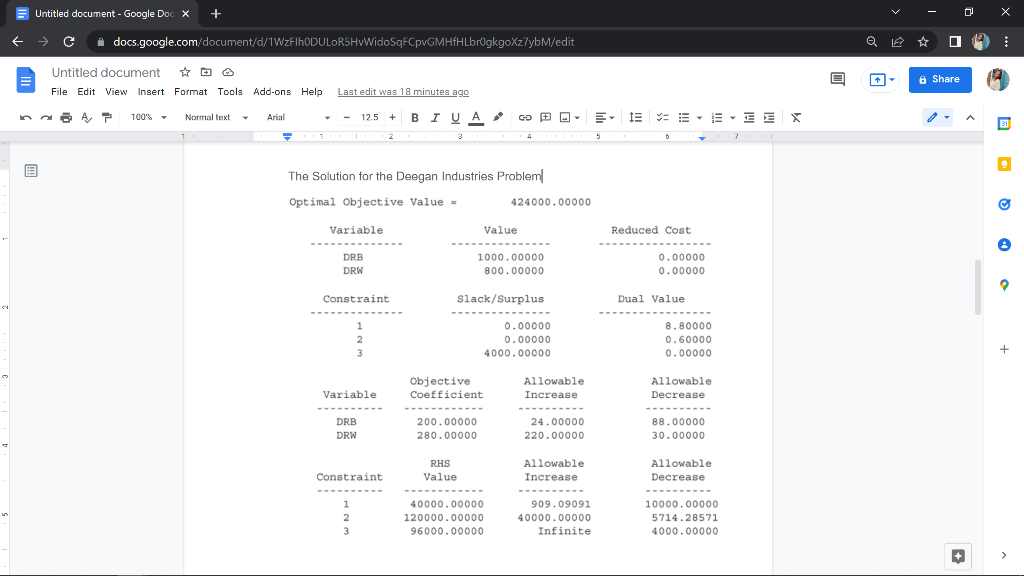Click the Undo icon in toolbar

coord(25,118)
